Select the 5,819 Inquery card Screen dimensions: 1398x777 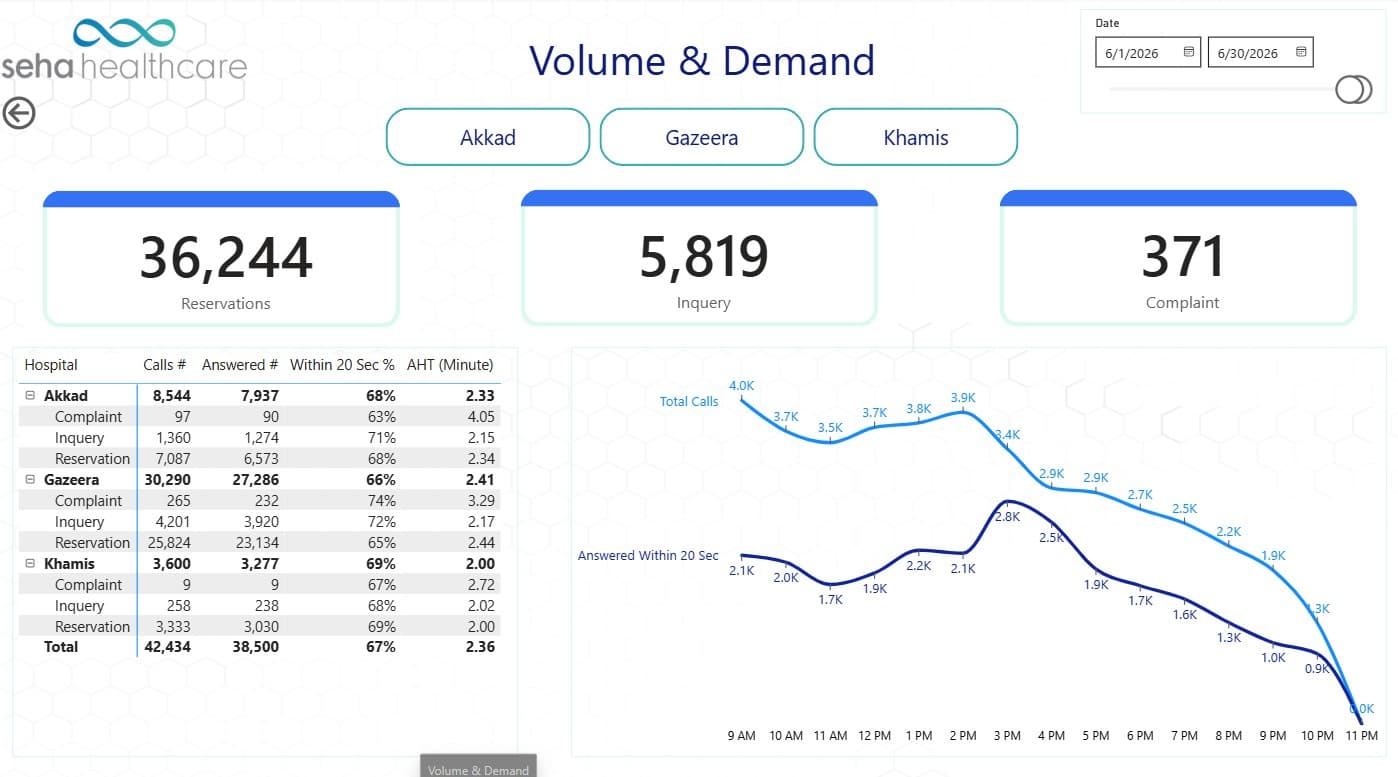(x=699, y=258)
